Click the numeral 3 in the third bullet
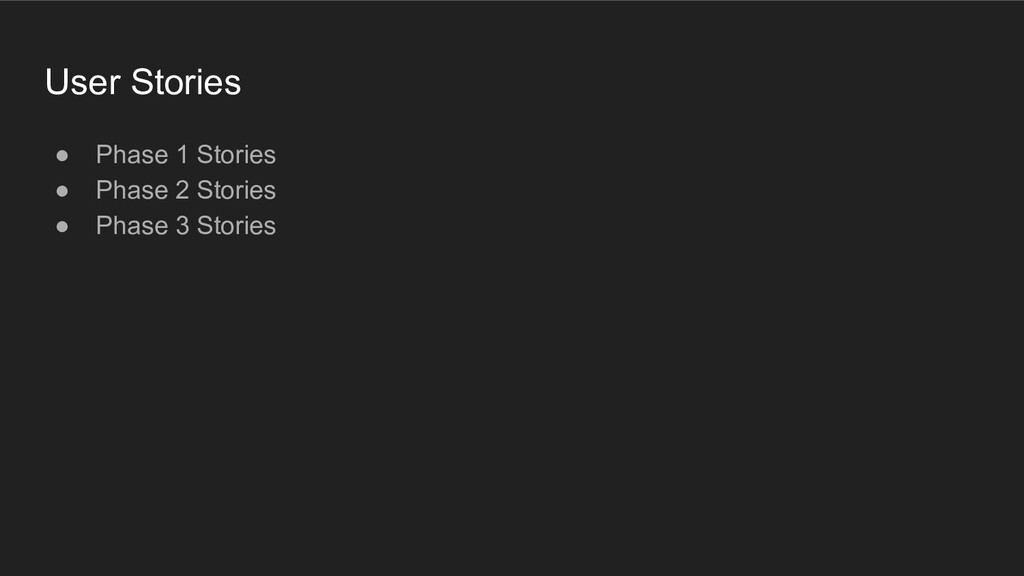Image resolution: width=1024 pixels, height=576 pixels. (183, 225)
